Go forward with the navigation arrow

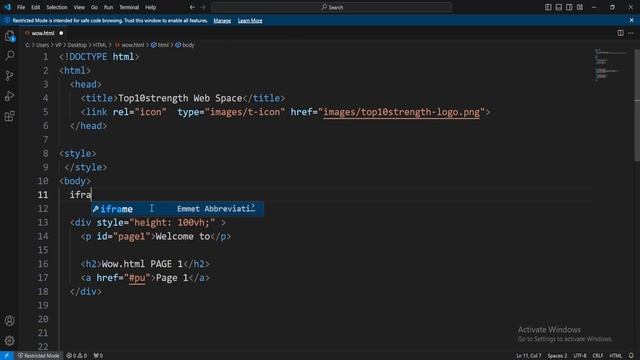(203, 7)
